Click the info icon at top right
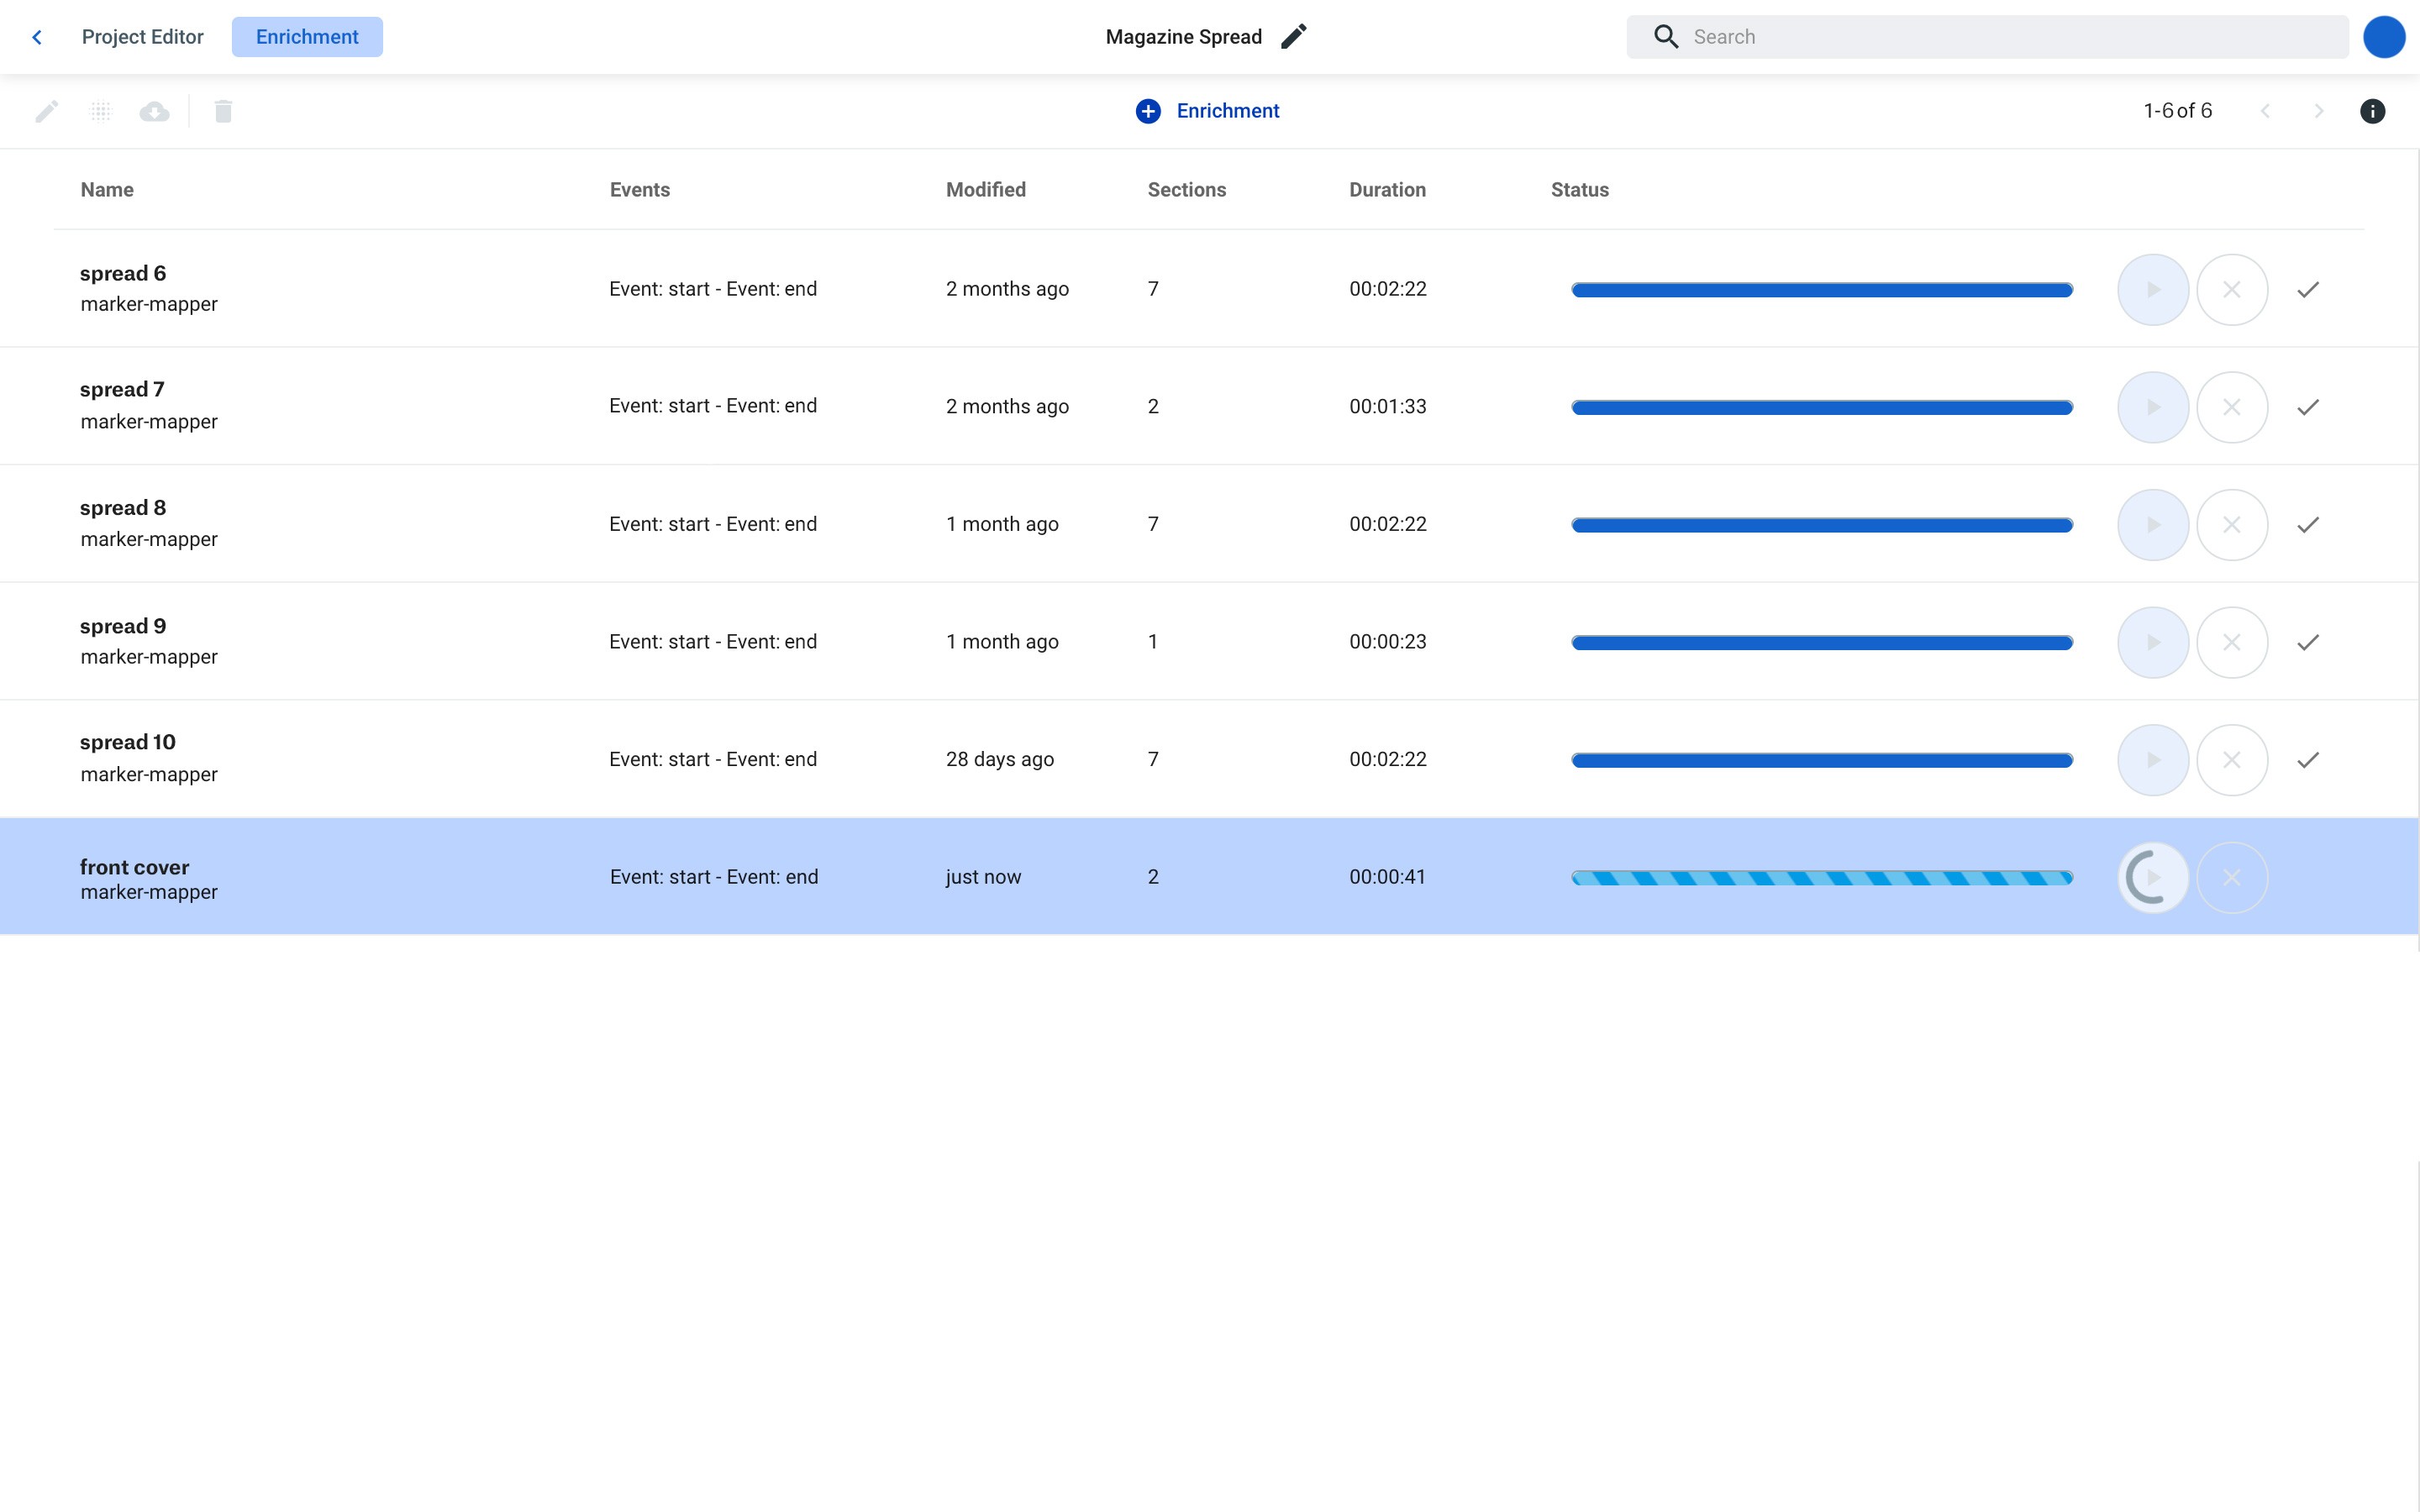This screenshot has height=1512, width=2420. tap(2372, 111)
